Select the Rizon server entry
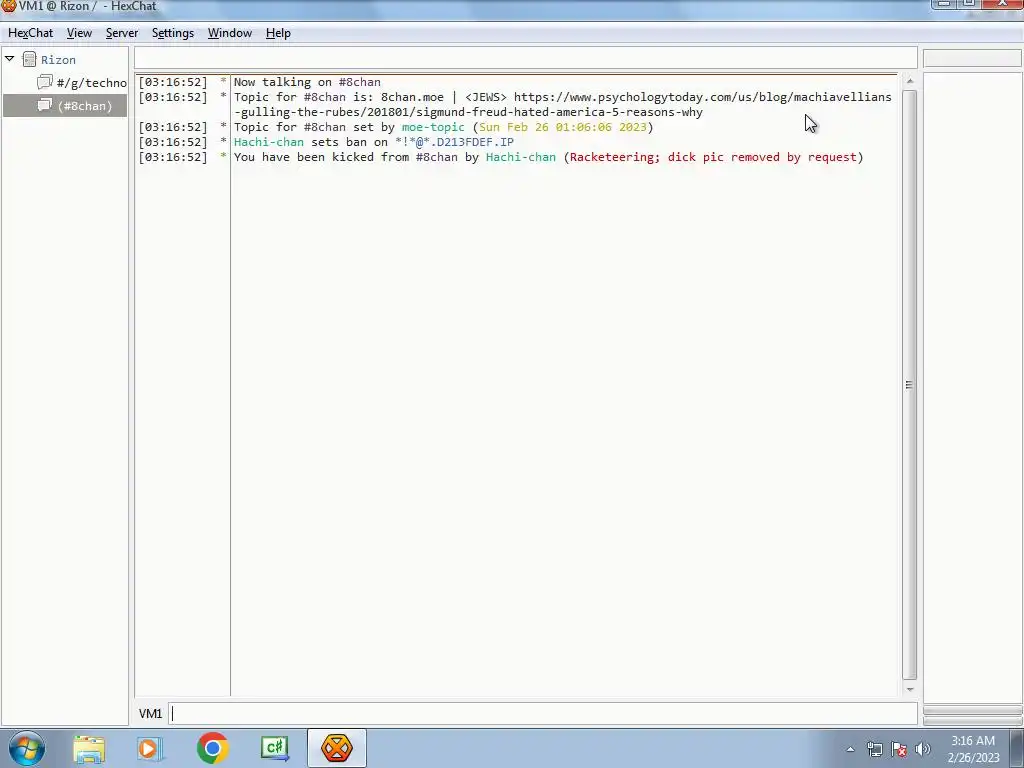Image resolution: width=1024 pixels, height=768 pixels. (x=58, y=59)
